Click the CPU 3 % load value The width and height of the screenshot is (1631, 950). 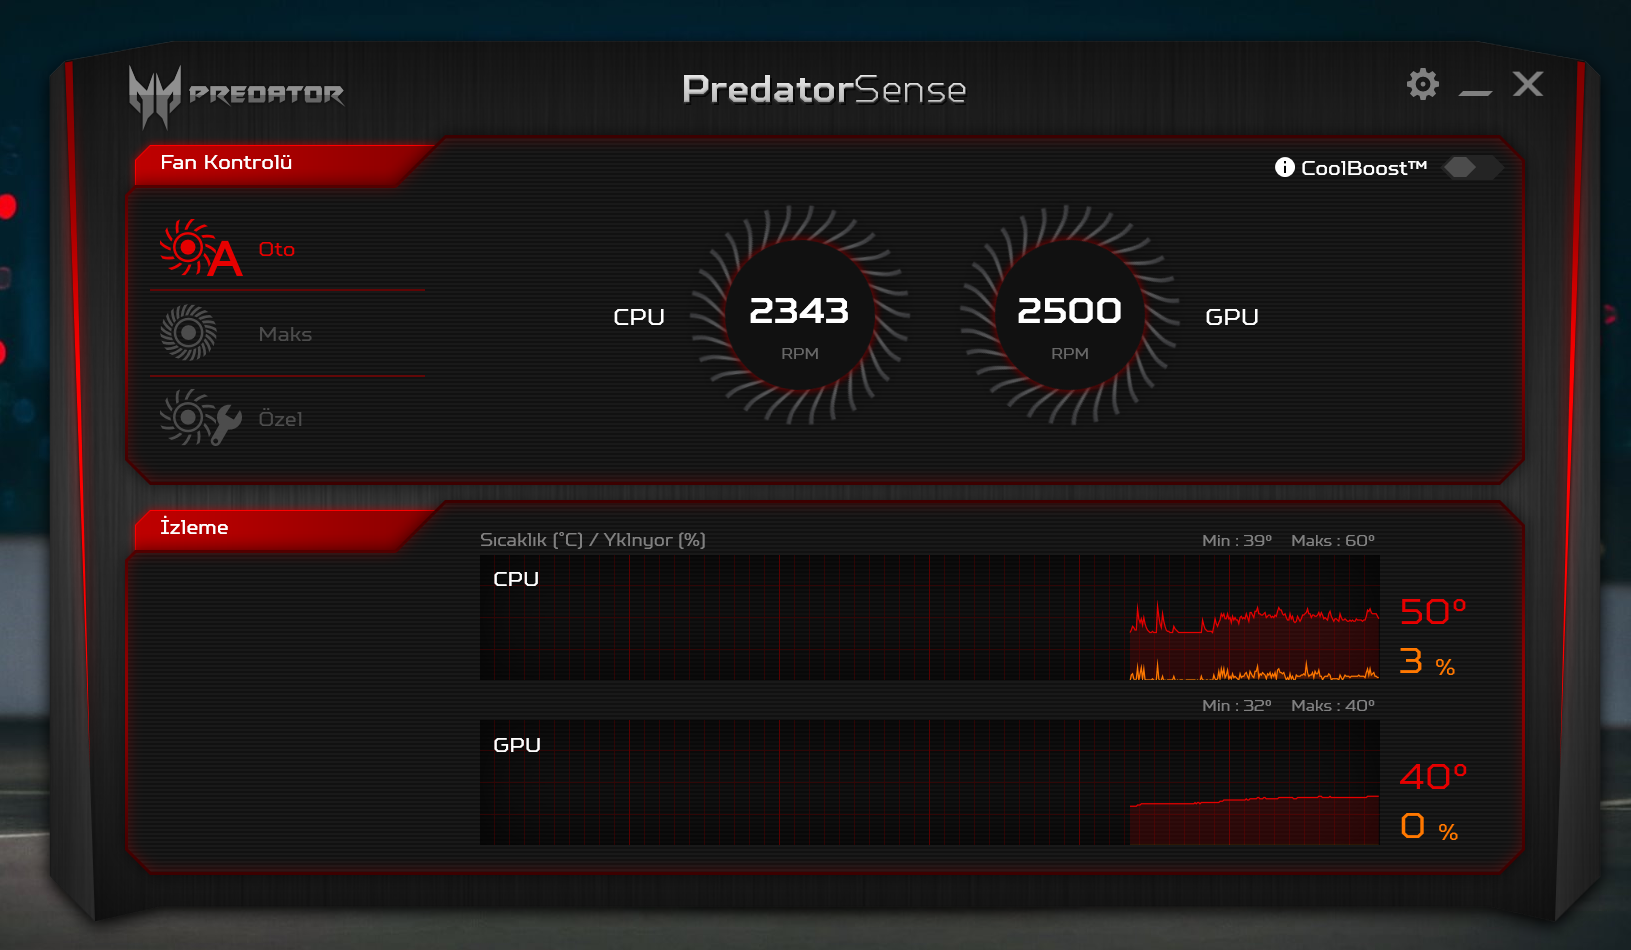point(1427,661)
